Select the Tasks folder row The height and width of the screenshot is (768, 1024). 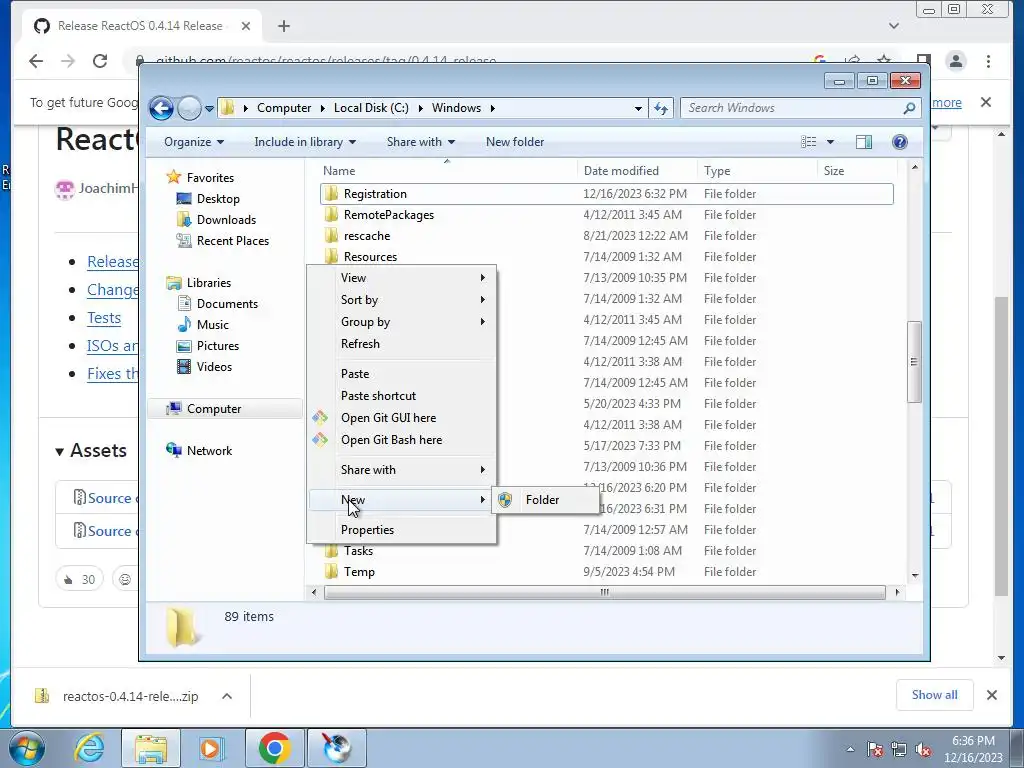coord(607,551)
